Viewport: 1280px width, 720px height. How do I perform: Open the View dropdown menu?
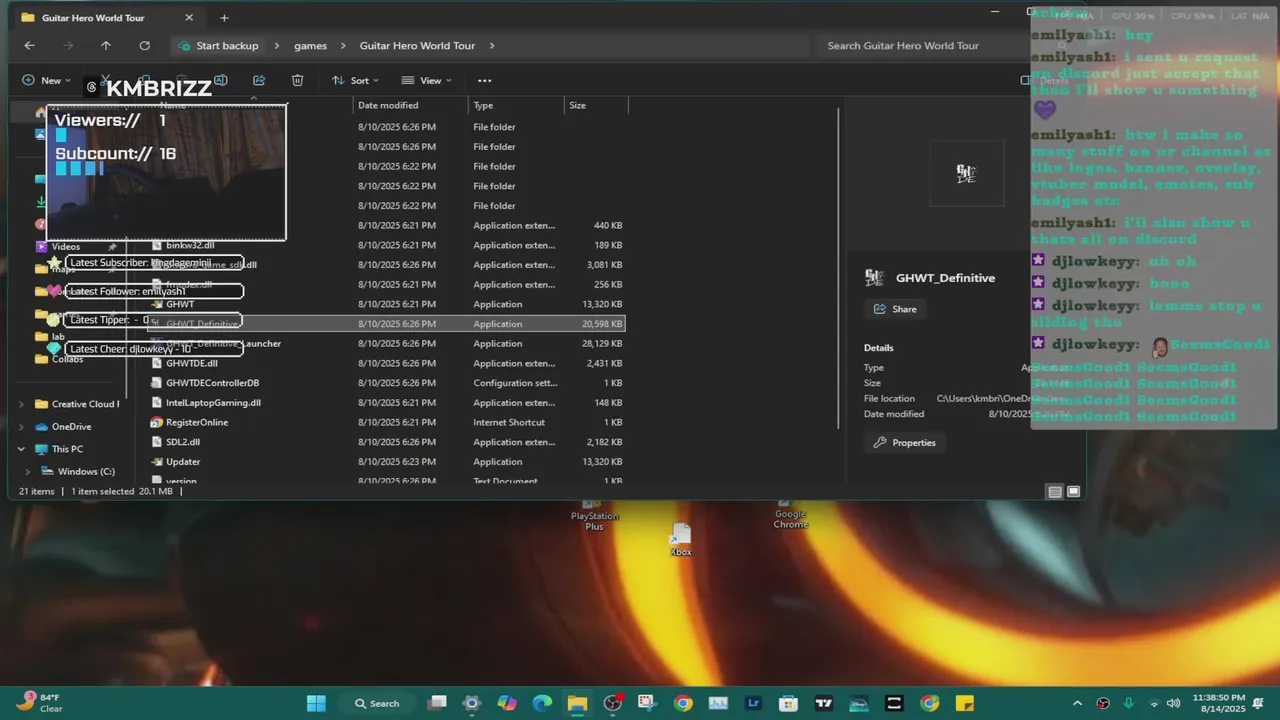[426, 80]
